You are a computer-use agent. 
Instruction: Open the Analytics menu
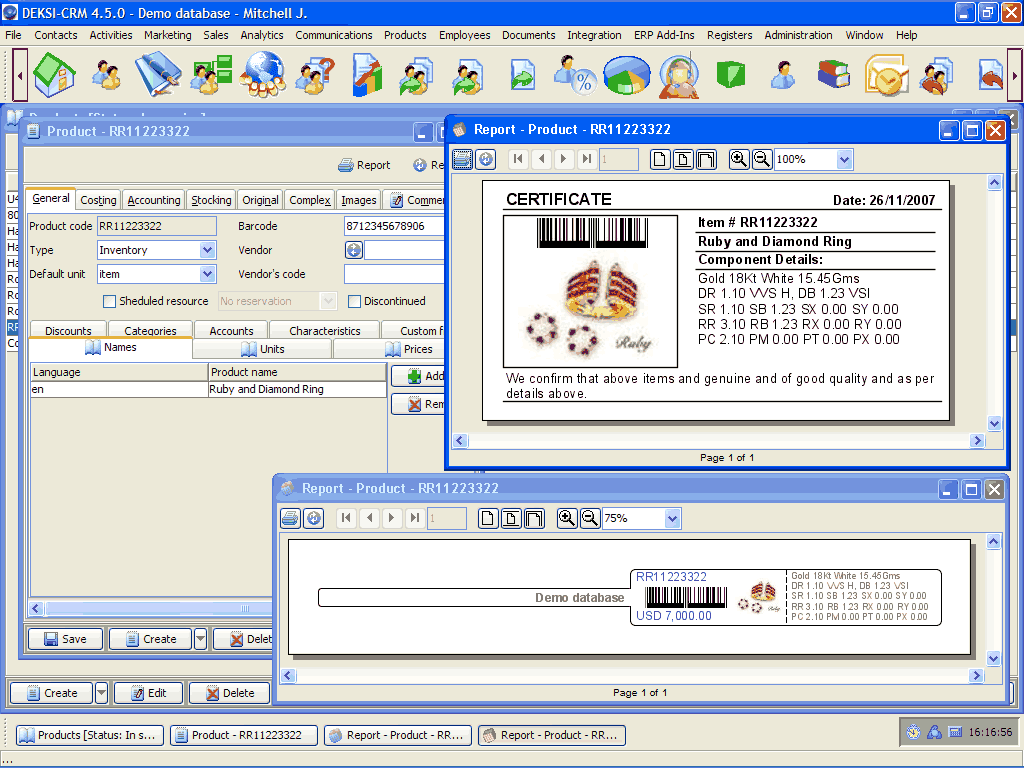262,35
